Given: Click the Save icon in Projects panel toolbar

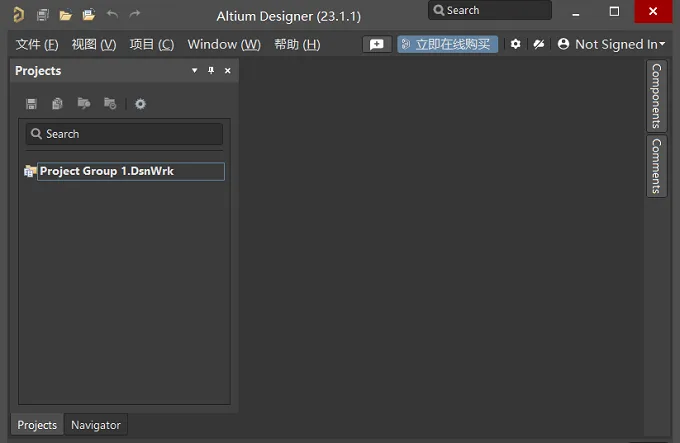Looking at the screenshot, I should [31, 104].
